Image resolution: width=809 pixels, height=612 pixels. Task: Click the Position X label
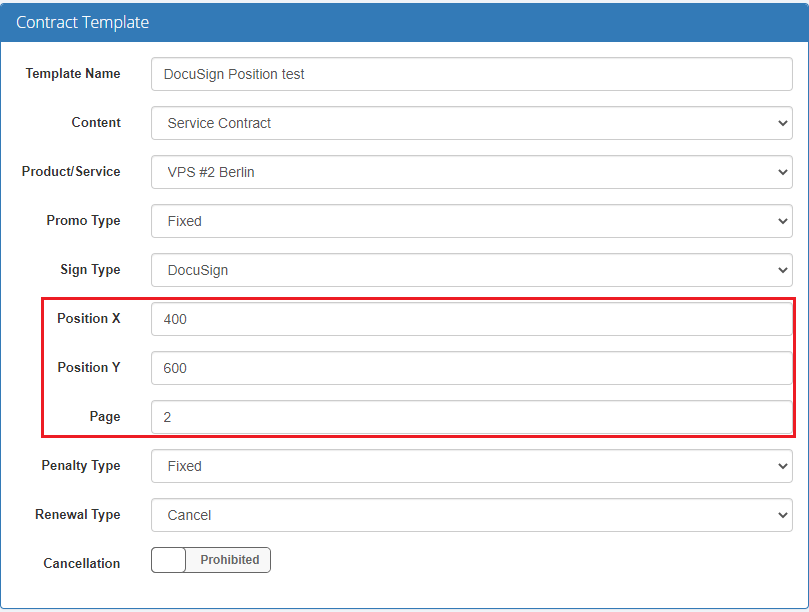(89, 319)
